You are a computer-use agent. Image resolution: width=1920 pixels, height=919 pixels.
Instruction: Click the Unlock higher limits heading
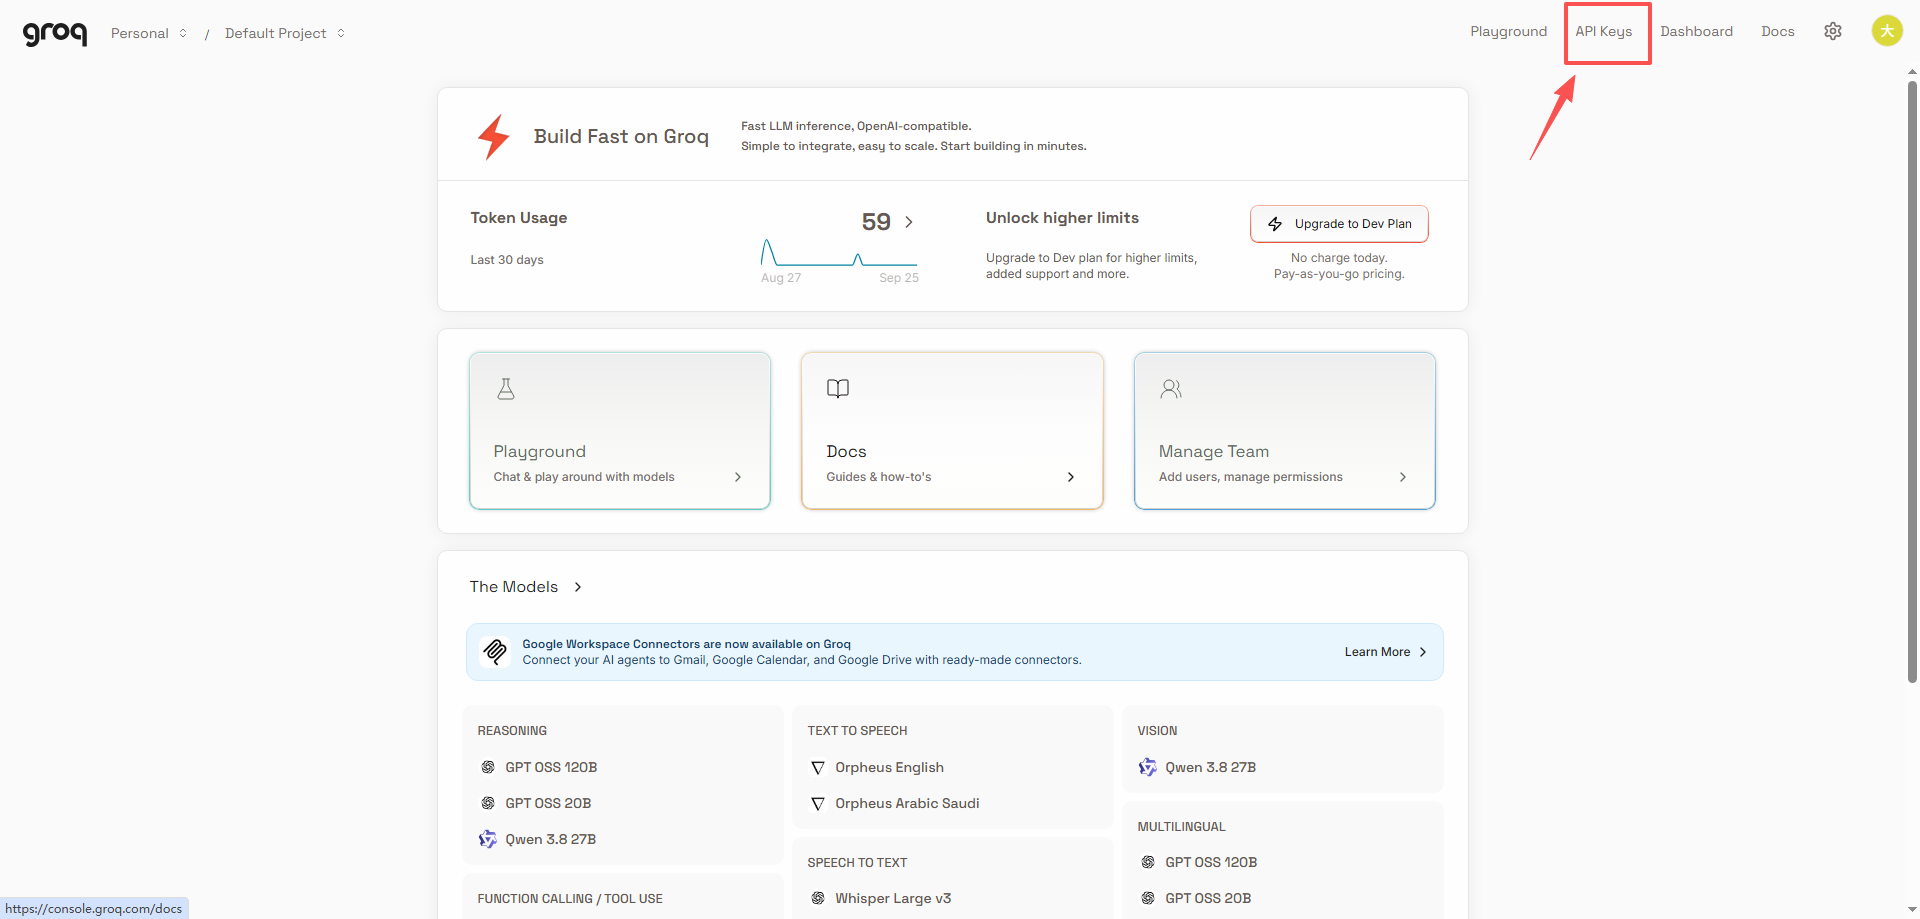tap(1062, 218)
